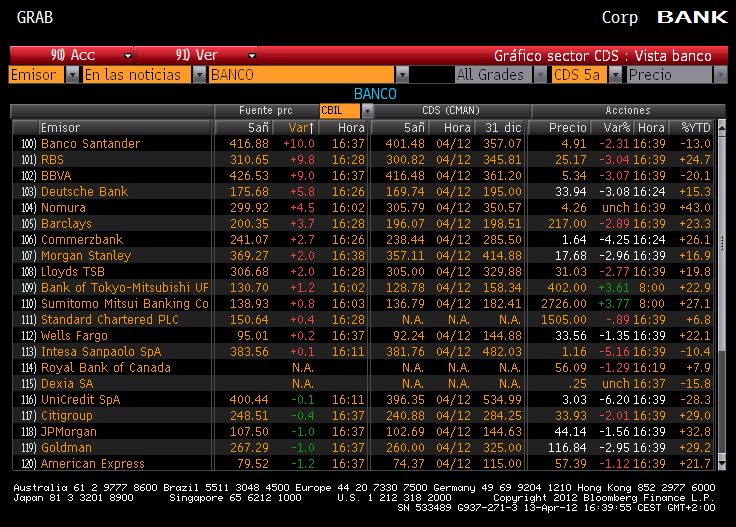
Task: Click the Acciones group header
Action: [628, 111]
